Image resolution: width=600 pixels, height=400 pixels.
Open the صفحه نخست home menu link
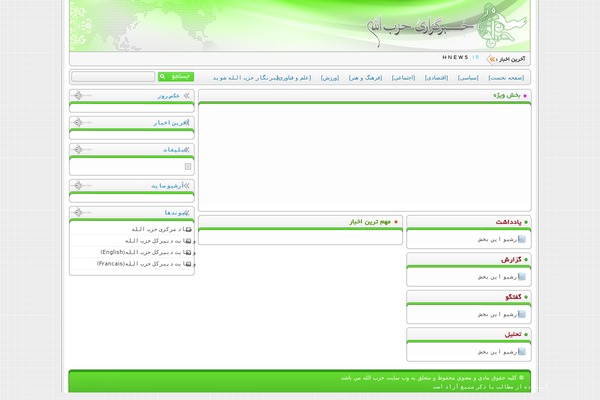point(506,78)
